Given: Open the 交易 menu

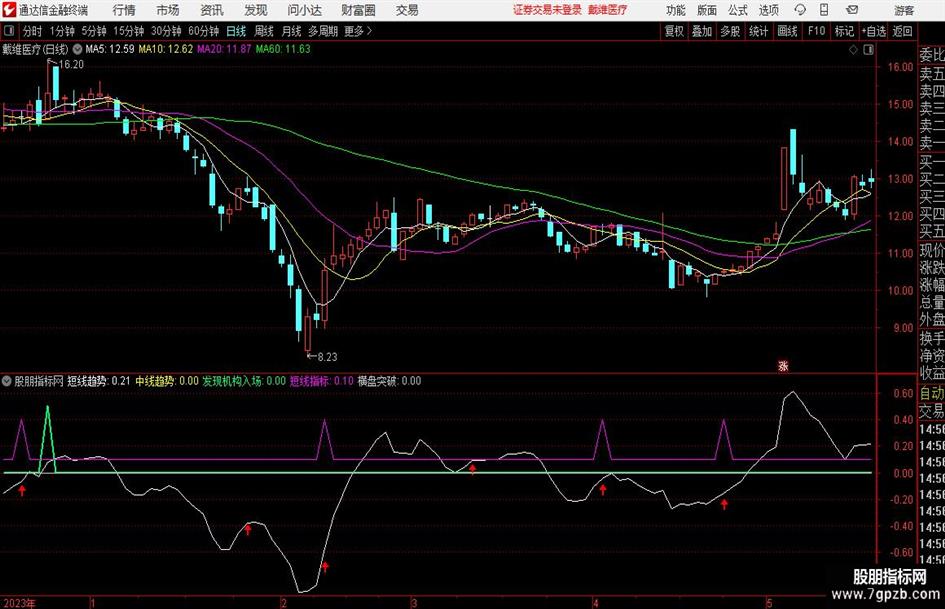Looking at the screenshot, I should tap(407, 10).
